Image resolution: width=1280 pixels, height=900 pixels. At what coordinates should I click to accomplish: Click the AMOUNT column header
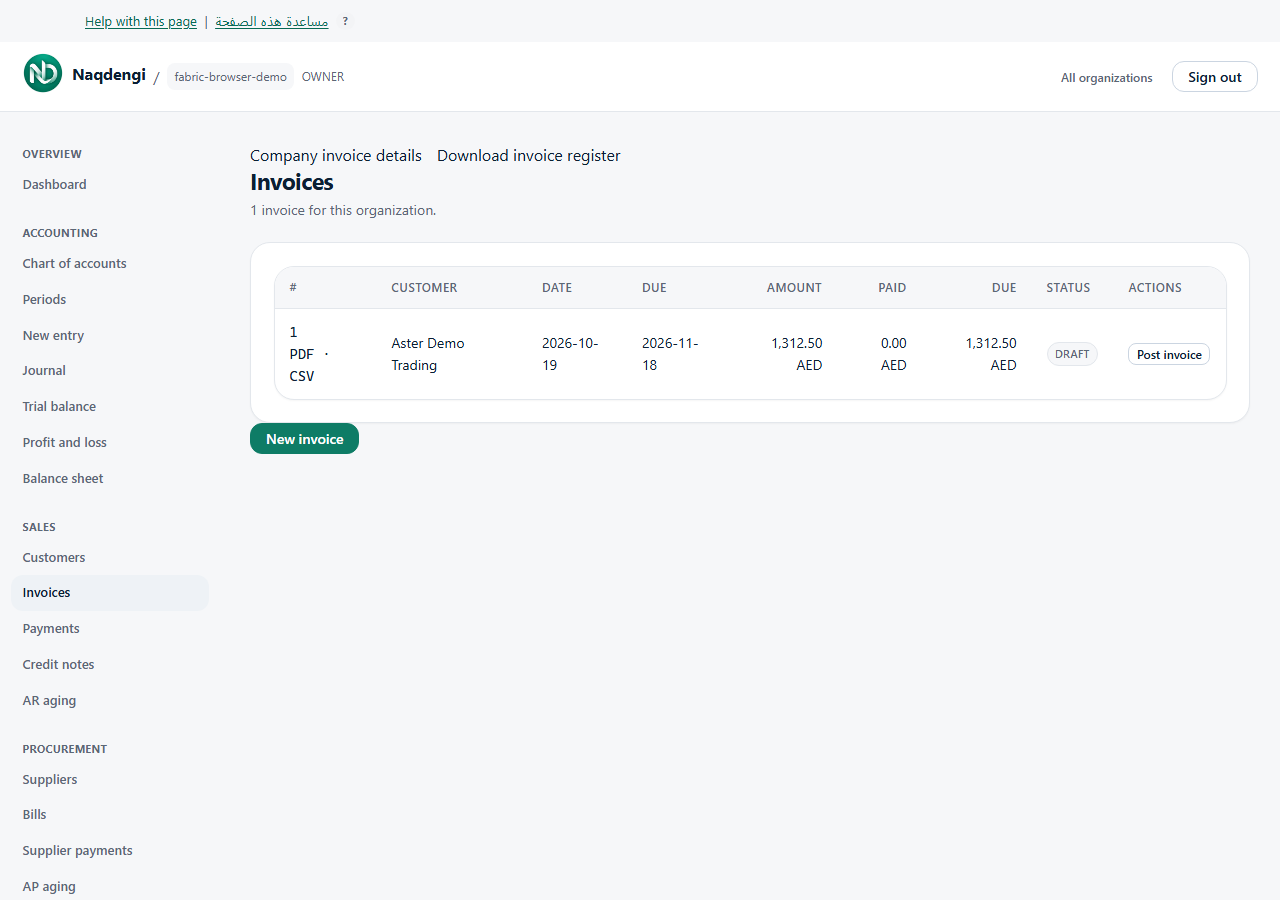pyautogui.click(x=794, y=287)
